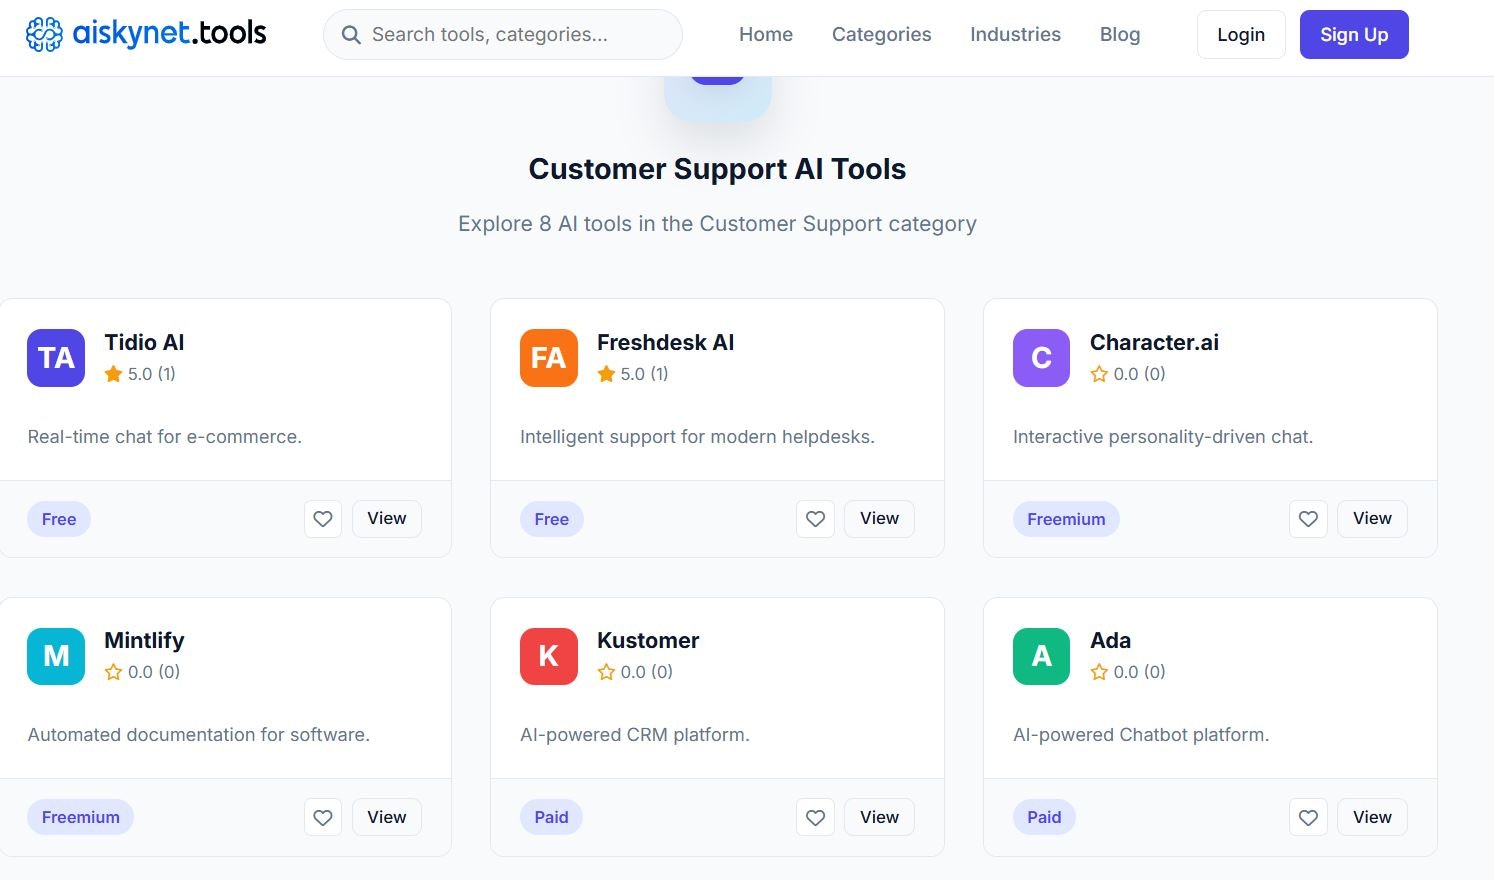The width and height of the screenshot is (1494, 880).
Task: Favorite the Character.ai tool
Action: coord(1308,519)
